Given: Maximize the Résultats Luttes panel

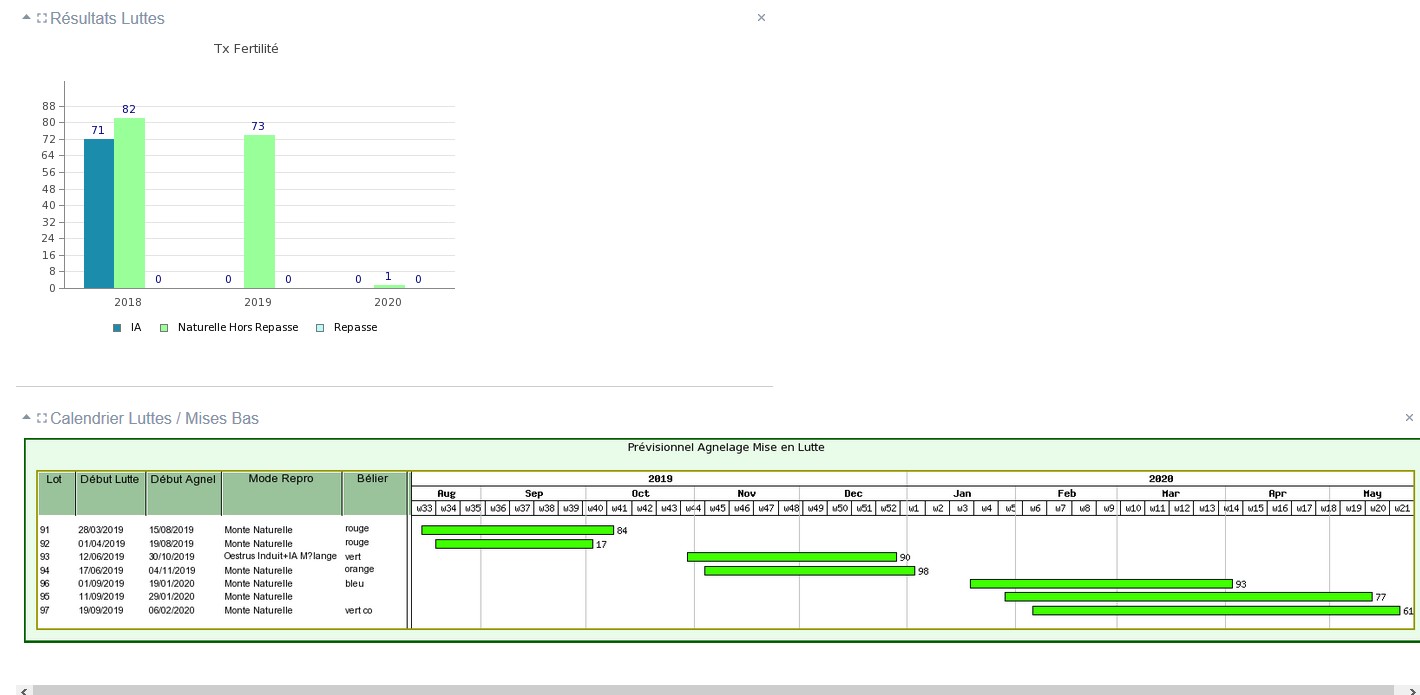Looking at the screenshot, I should (x=42, y=18).
